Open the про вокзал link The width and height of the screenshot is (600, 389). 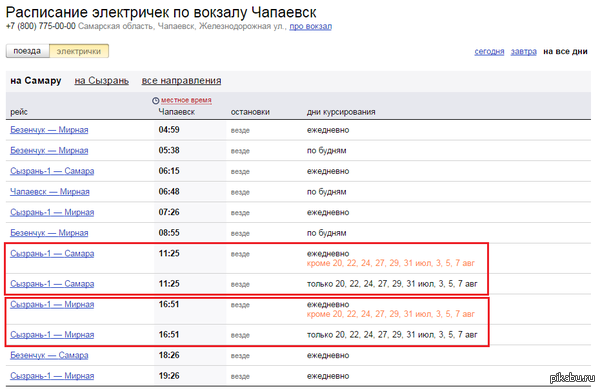pyautogui.click(x=310, y=26)
